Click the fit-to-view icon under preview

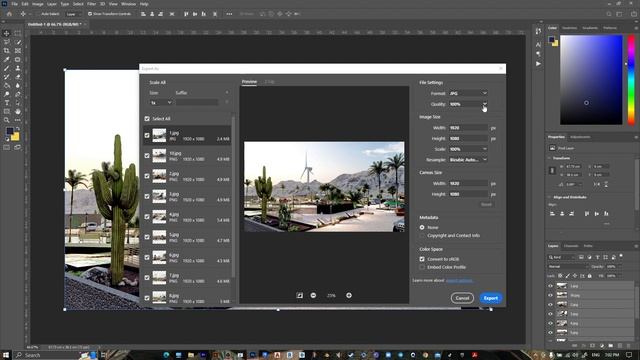pyautogui.click(x=300, y=295)
